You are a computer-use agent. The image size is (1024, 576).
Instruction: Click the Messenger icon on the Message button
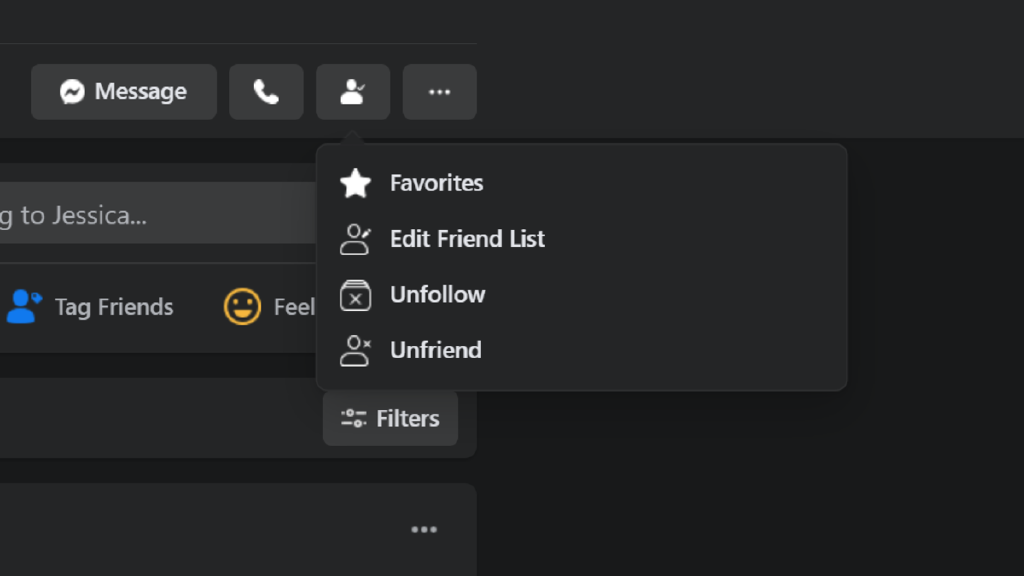coord(68,91)
